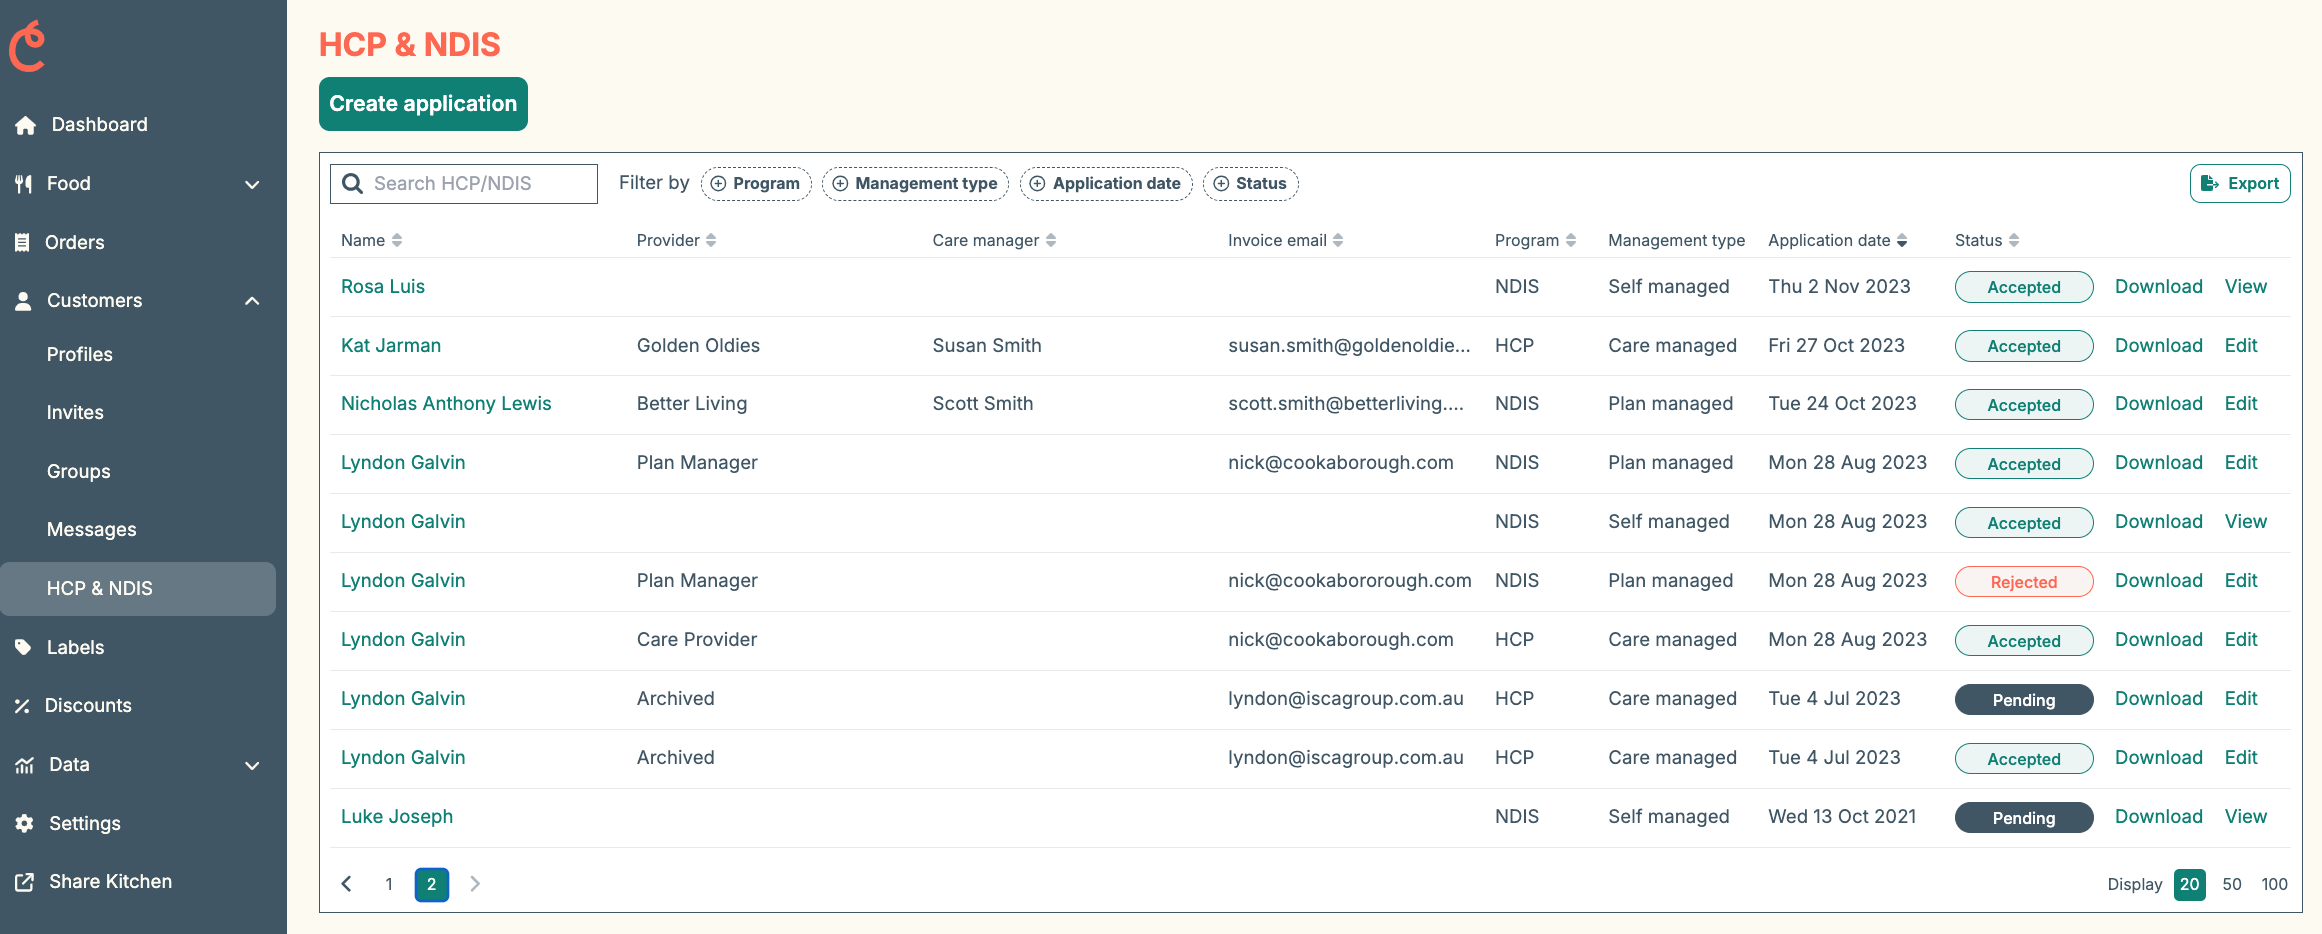
Task: Click the Create application button
Action: [423, 104]
